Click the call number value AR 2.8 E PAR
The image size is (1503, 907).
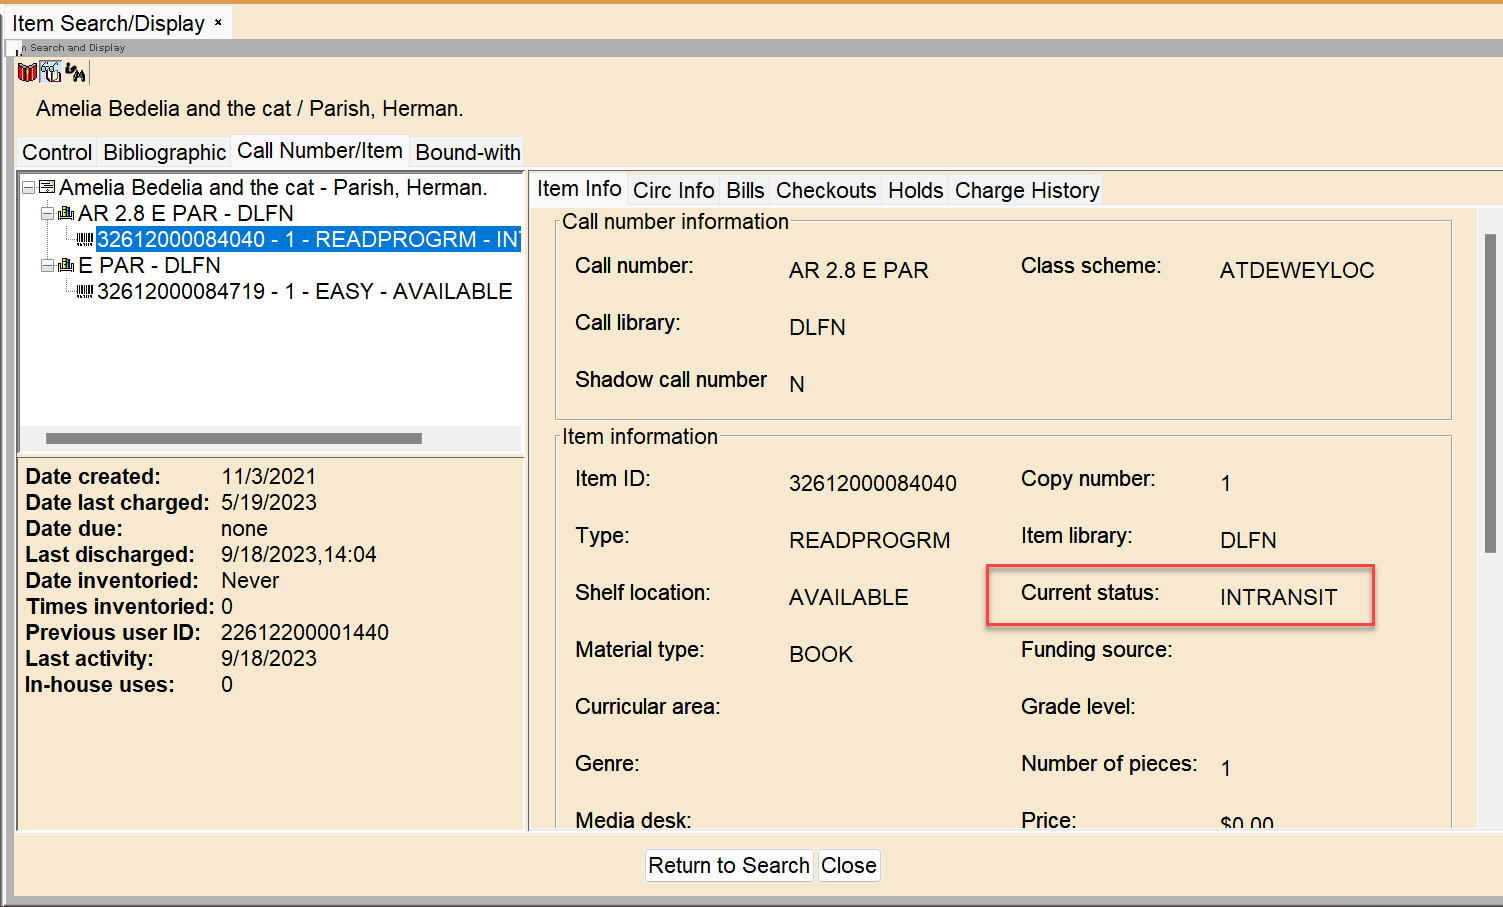859,270
